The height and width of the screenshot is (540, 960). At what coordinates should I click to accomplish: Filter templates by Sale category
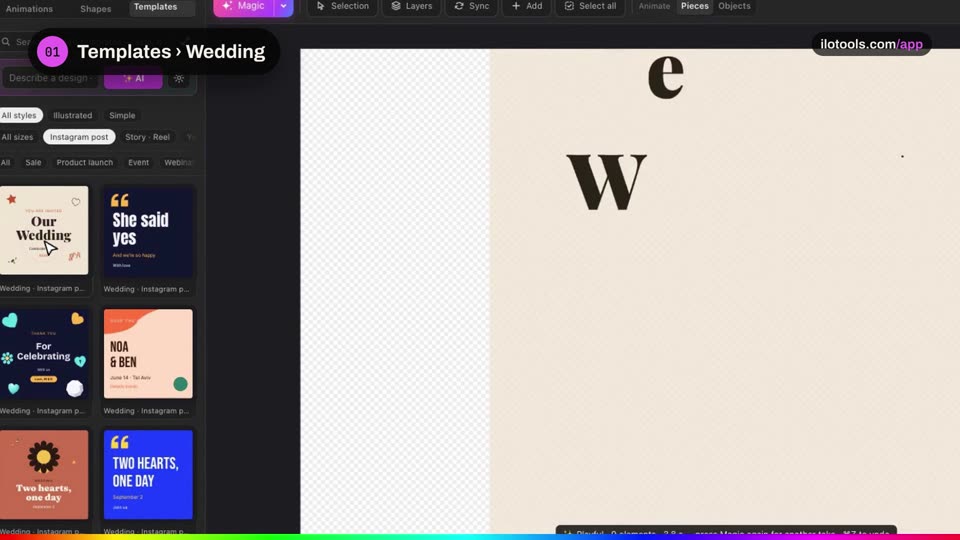pos(33,162)
